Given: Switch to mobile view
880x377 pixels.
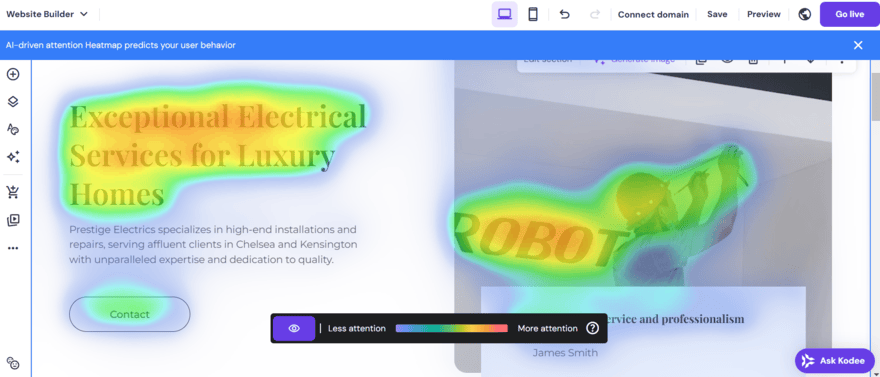Looking at the screenshot, I should coord(533,14).
